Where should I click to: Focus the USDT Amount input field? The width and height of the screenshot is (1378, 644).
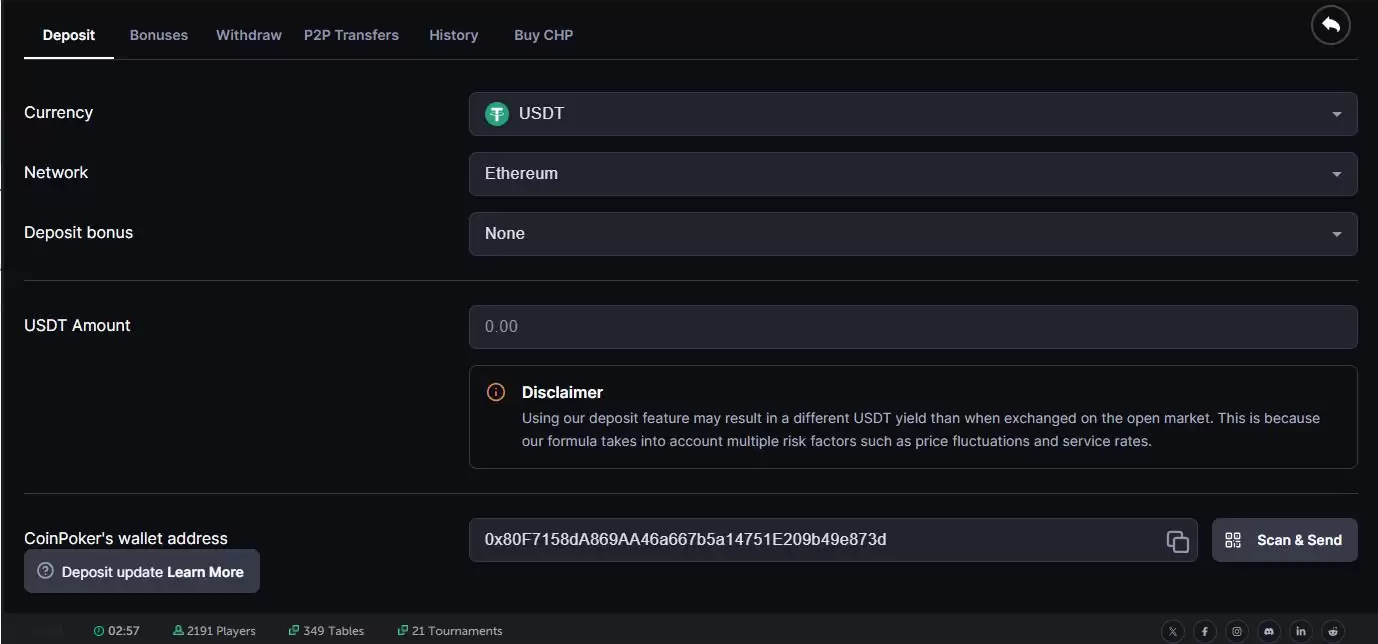click(912, 327)
